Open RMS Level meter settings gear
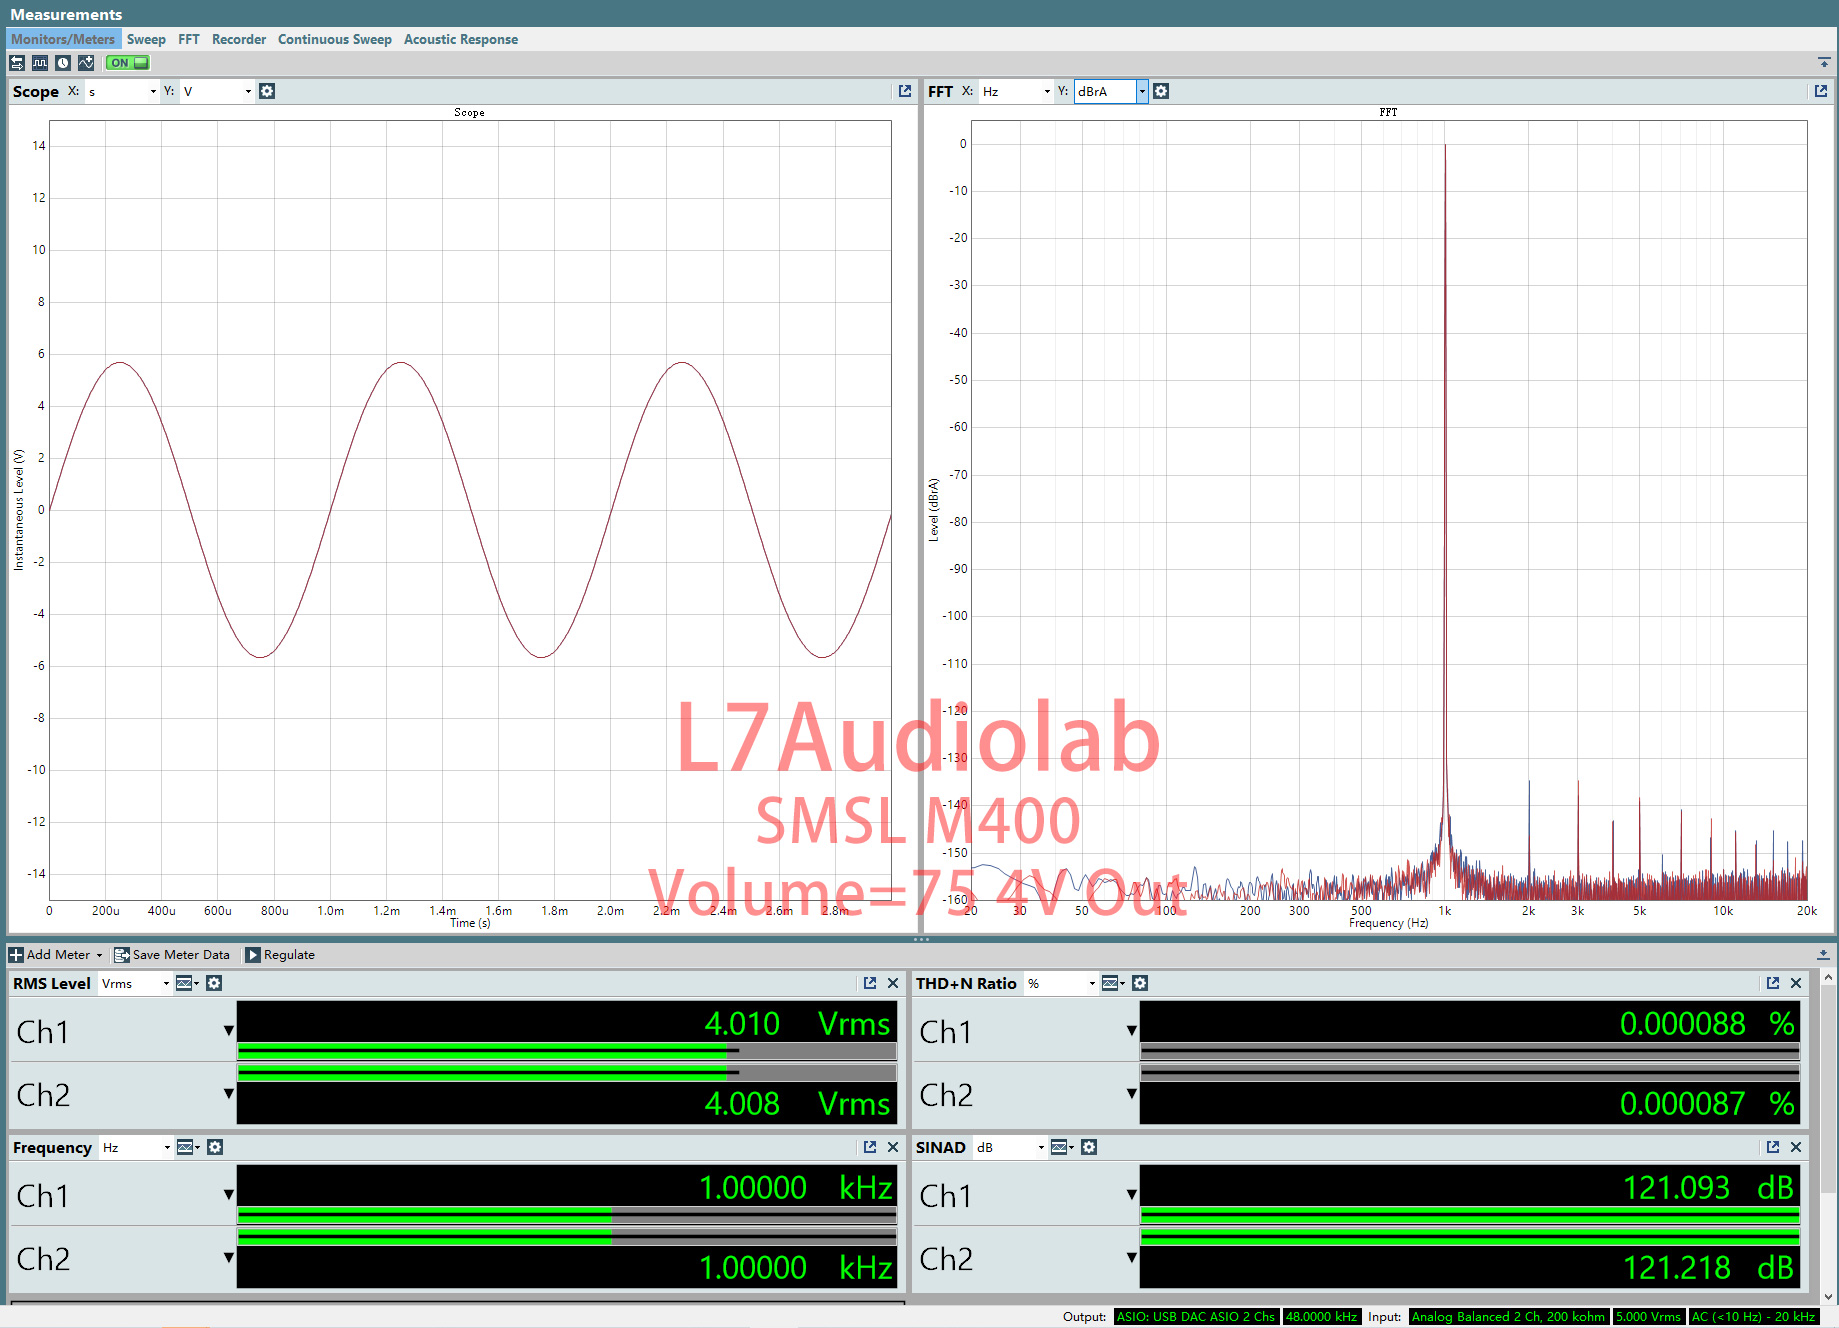This screenshot has height=1328, width=1839. (x=214, y=983)
